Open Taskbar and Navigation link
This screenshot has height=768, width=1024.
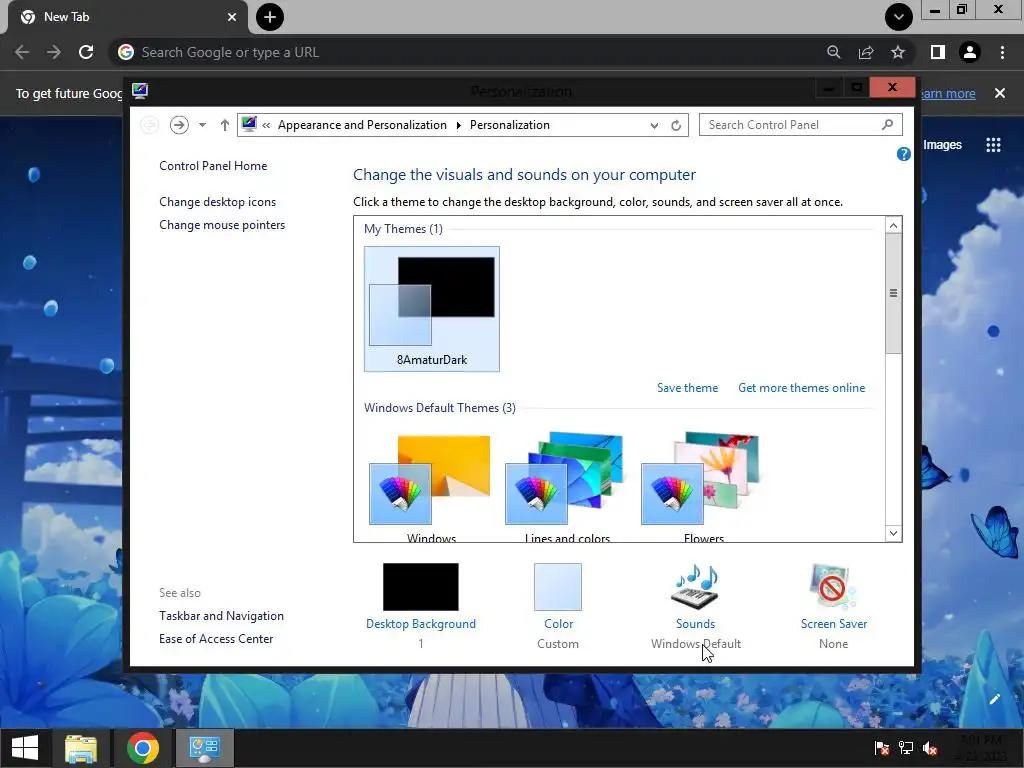[221, 616]
